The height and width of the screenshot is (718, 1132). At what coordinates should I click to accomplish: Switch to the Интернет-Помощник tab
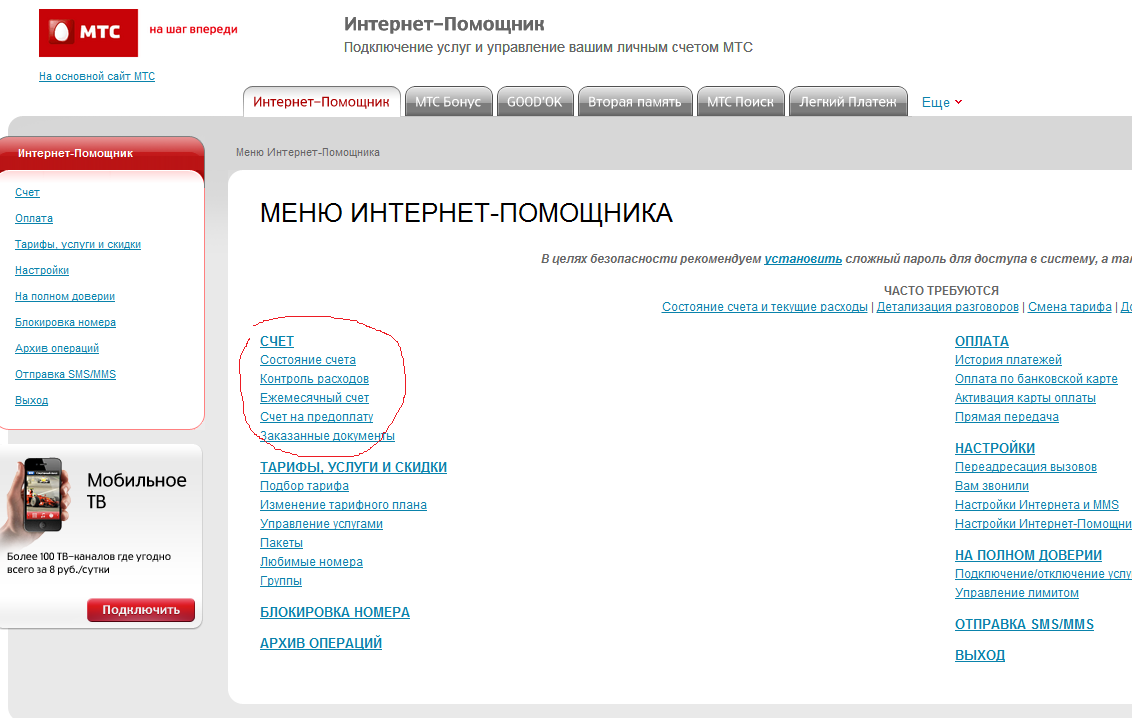click(321, 102)
